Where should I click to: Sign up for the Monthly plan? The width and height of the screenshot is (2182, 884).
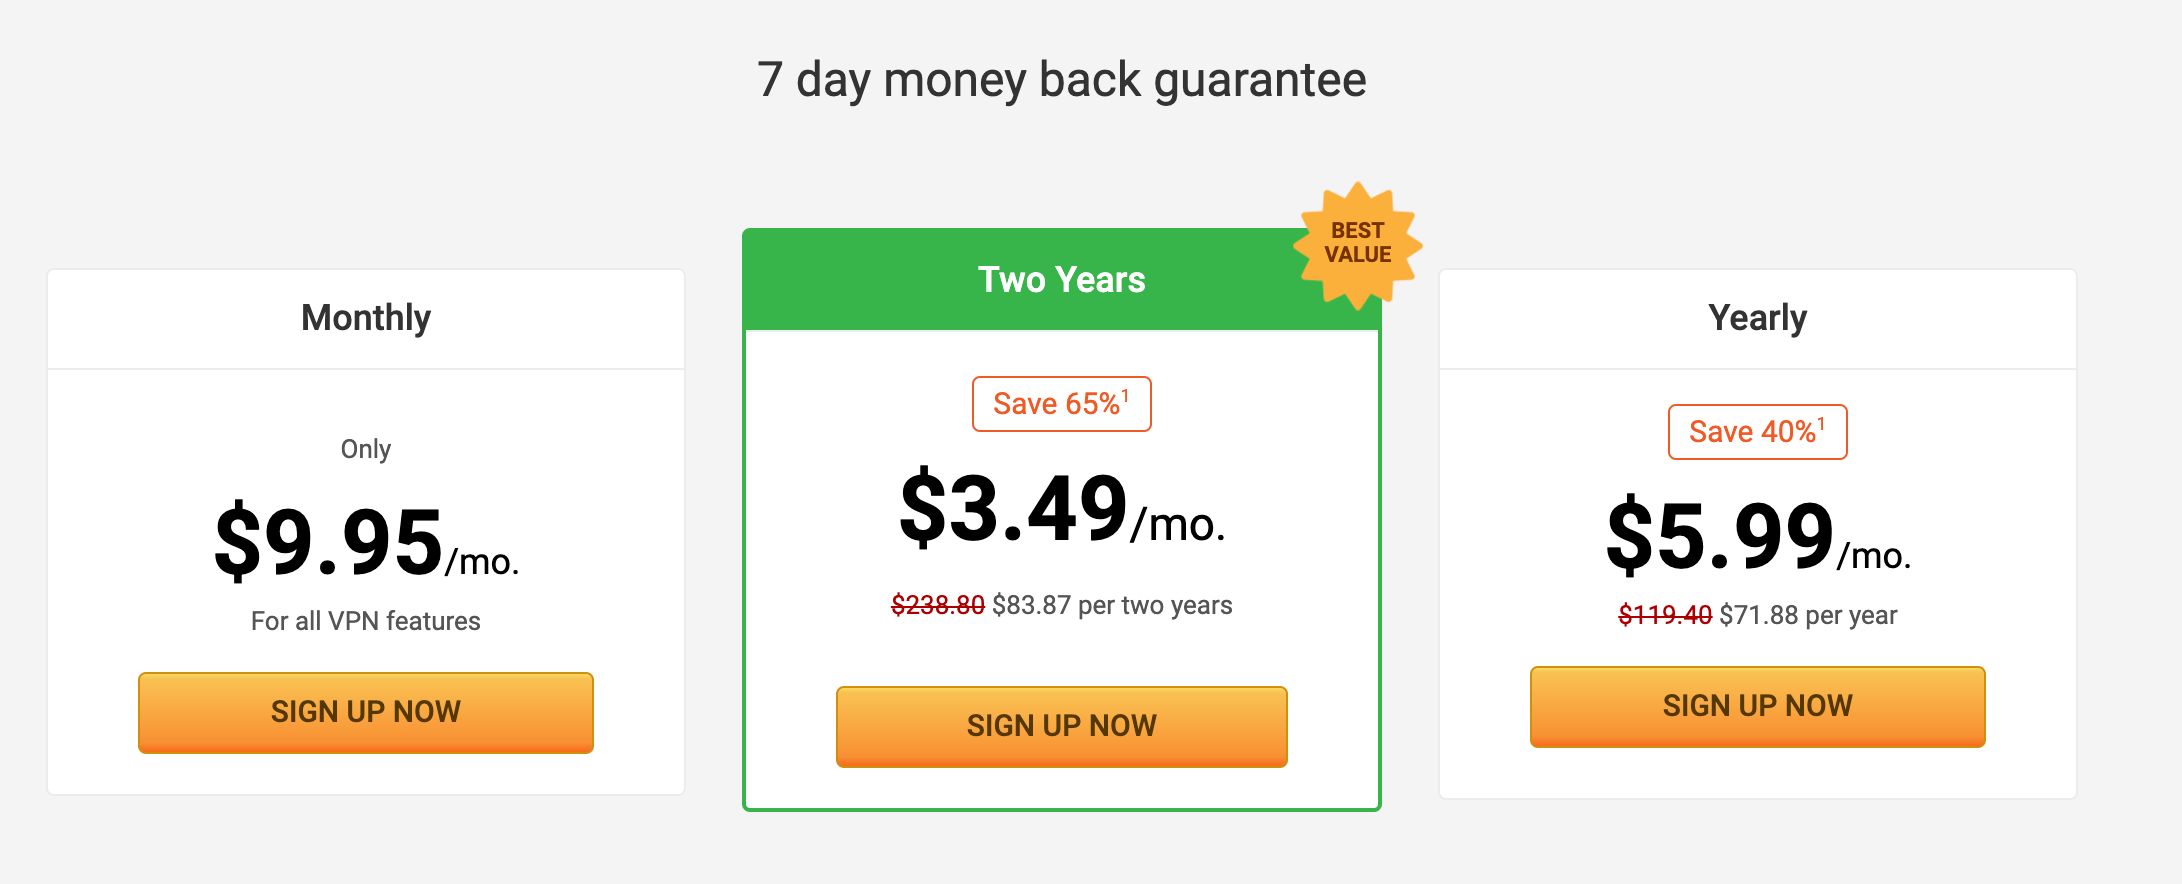pos(366,712)
